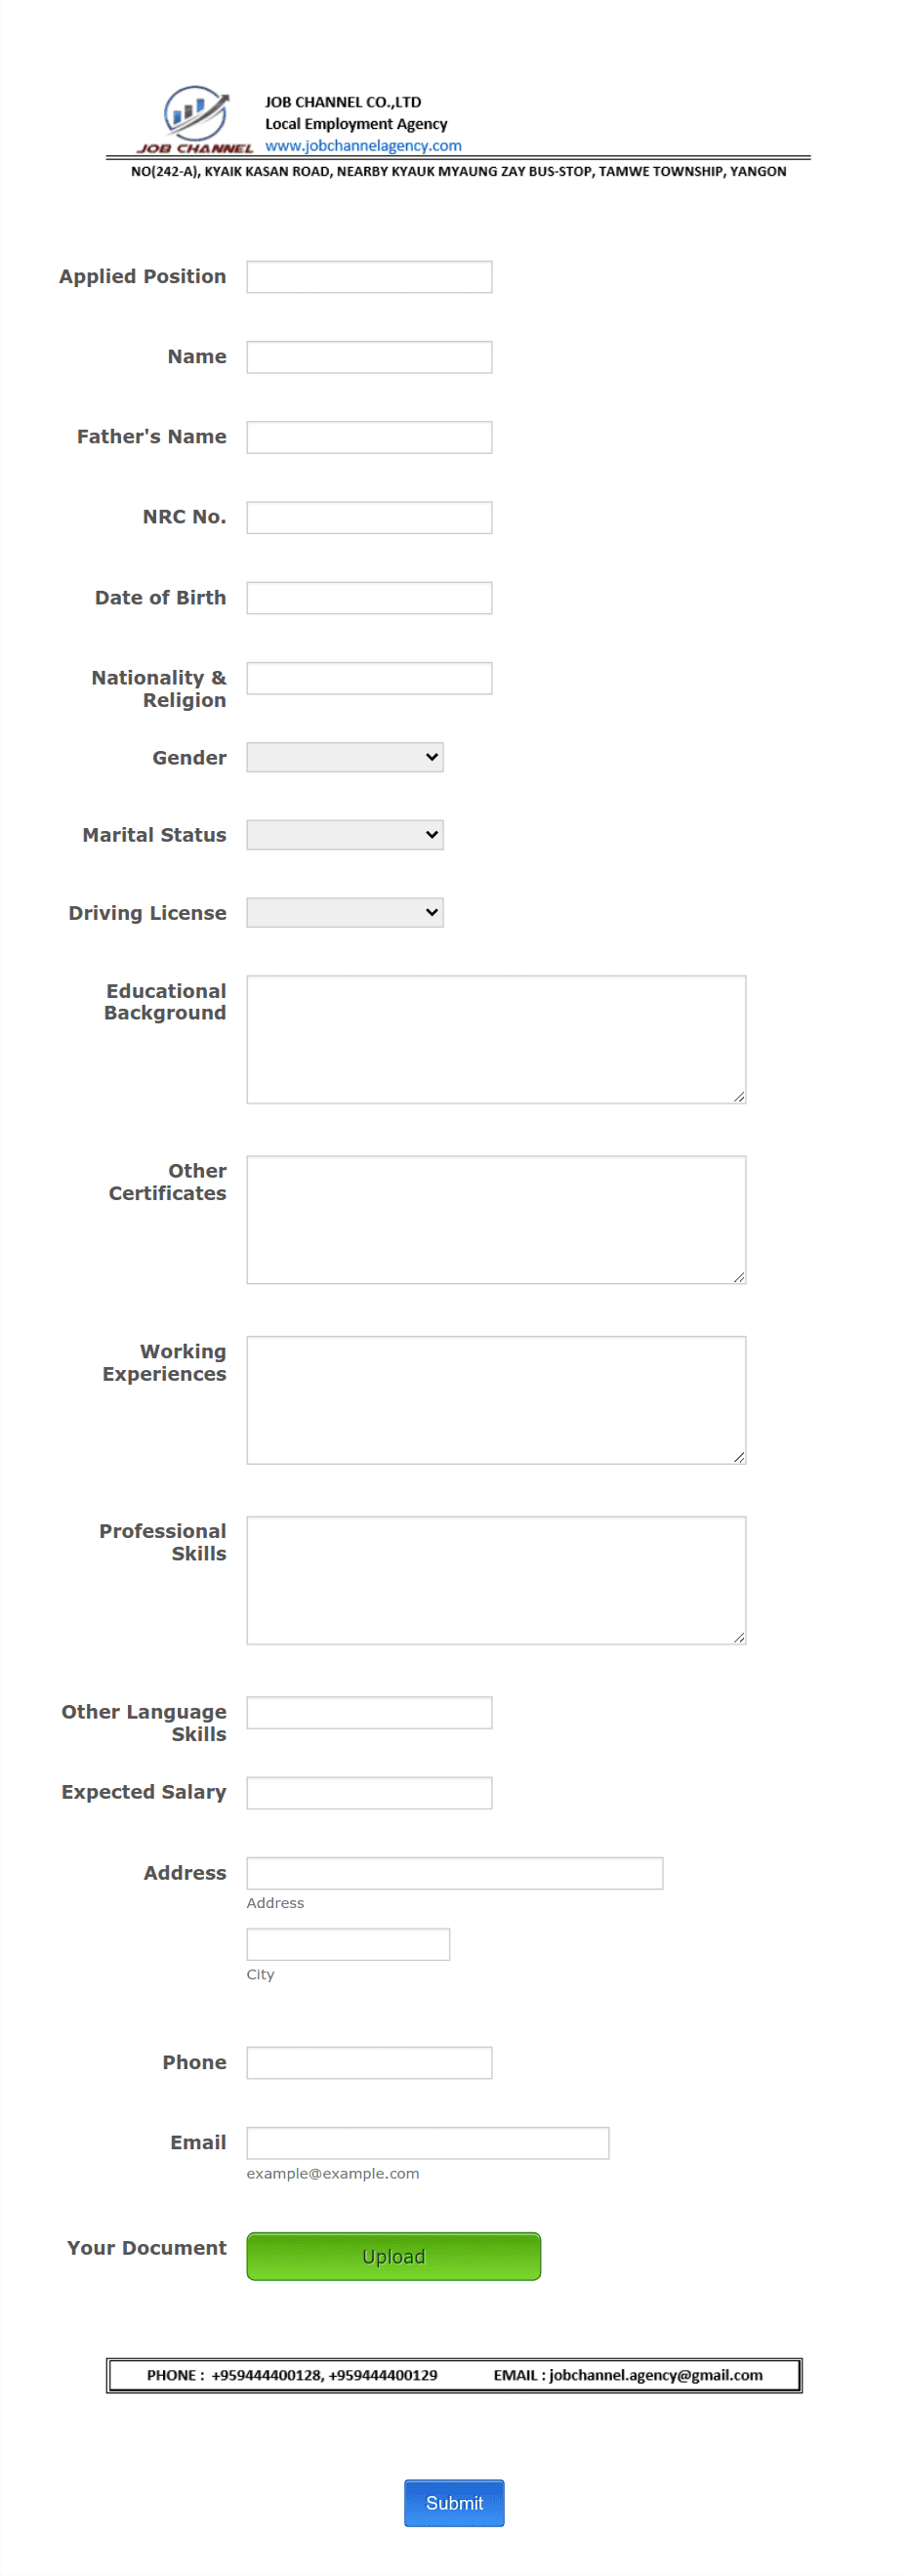Expand the Gender dropdown
Image resolution: width=908 pixels, height=2576 pixels.
pos(345,757)
